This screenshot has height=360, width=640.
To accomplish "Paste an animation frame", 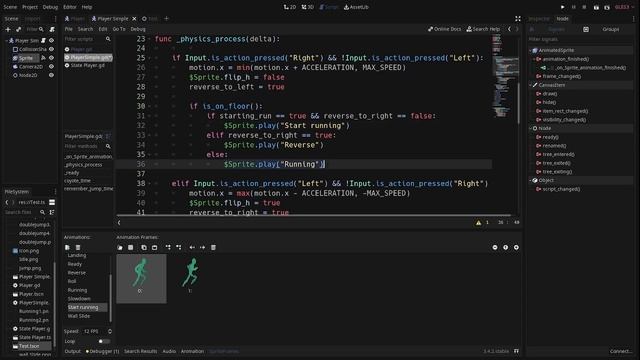I will [154, 247].
